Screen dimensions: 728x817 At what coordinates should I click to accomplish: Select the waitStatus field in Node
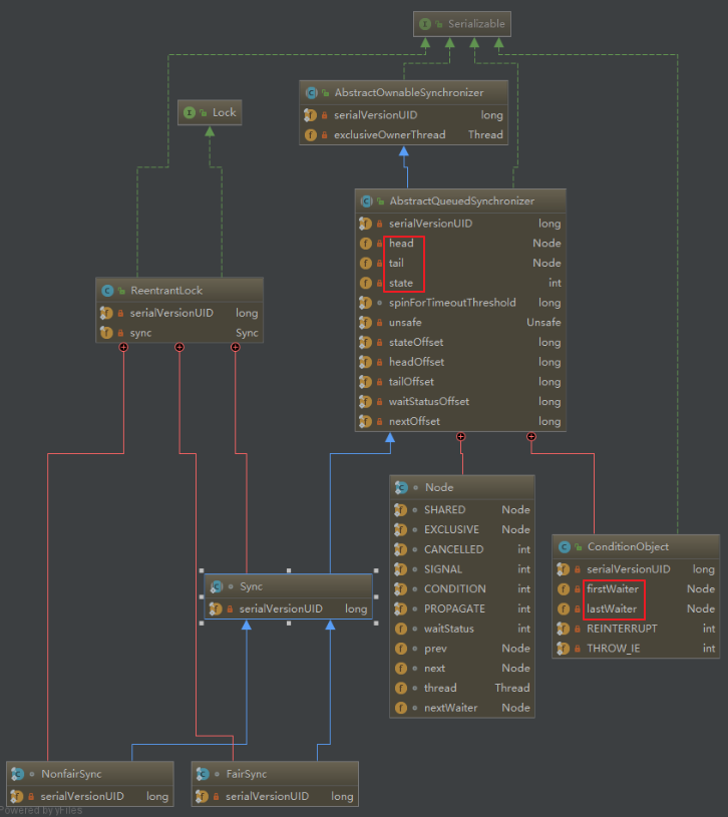(x=449, y=629)
